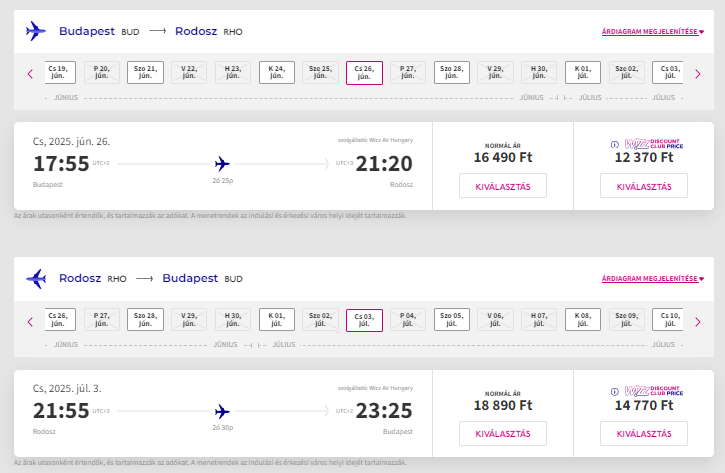Select outbound date K 24, jún.
The width and height of the screenshot is (725, 473).
pos(276,73)
